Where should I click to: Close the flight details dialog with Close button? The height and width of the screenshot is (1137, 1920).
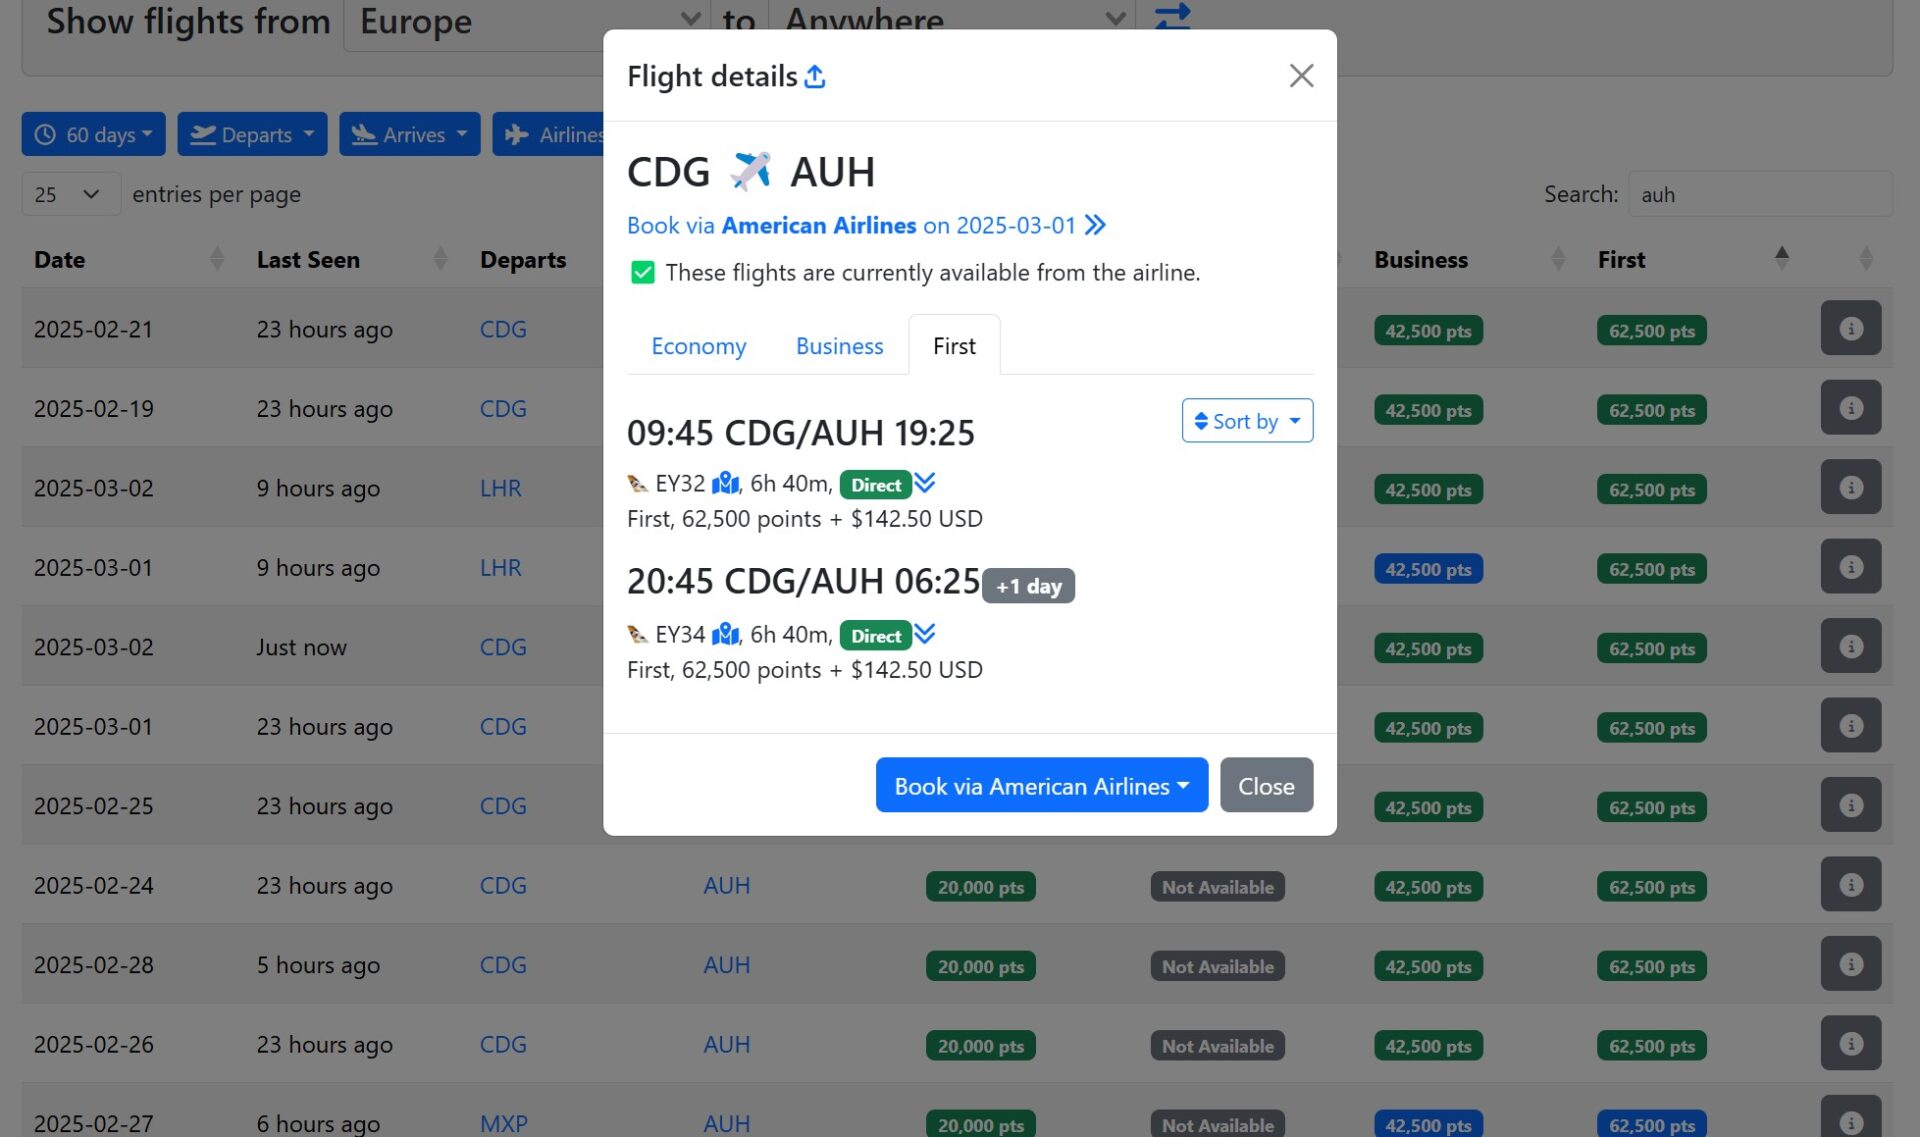point(1266,785)
